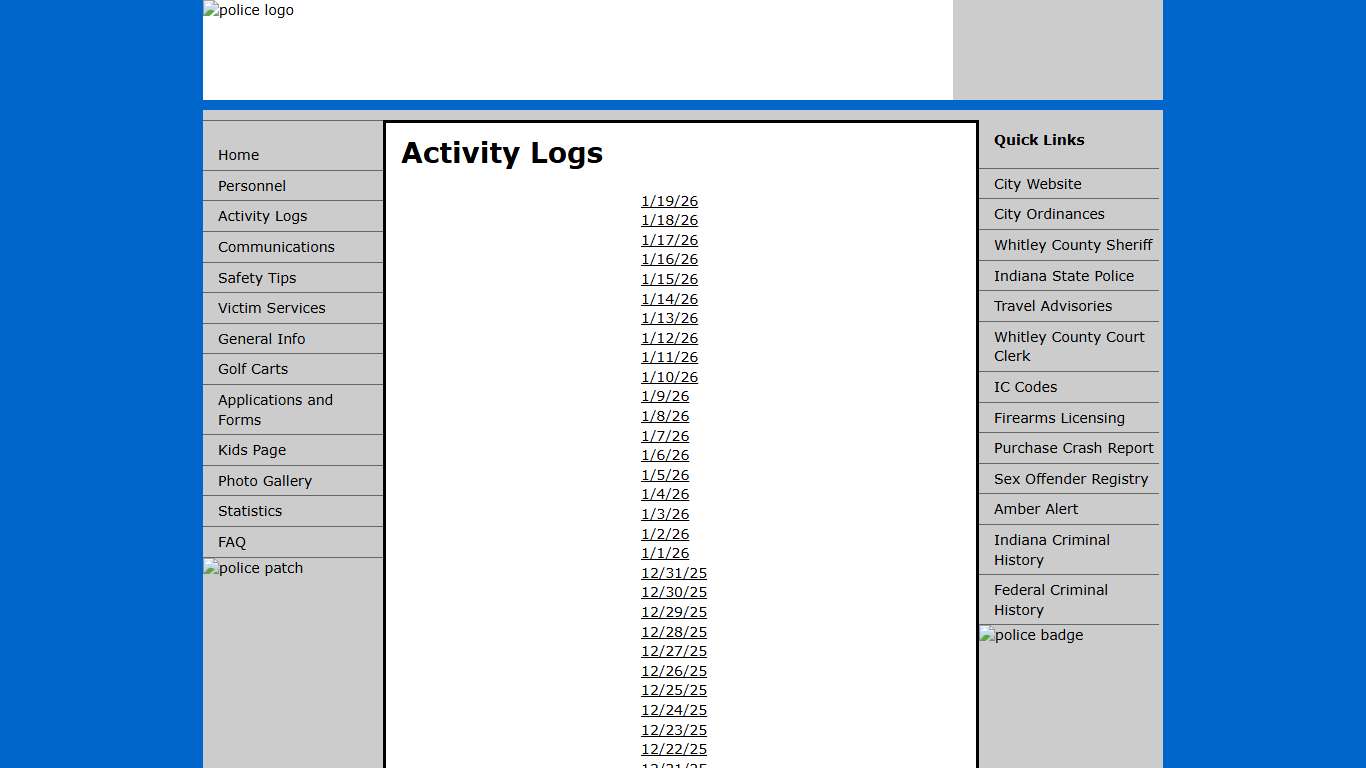
Task: Open the Home navigation item
Action: click(x=238, y=155)
